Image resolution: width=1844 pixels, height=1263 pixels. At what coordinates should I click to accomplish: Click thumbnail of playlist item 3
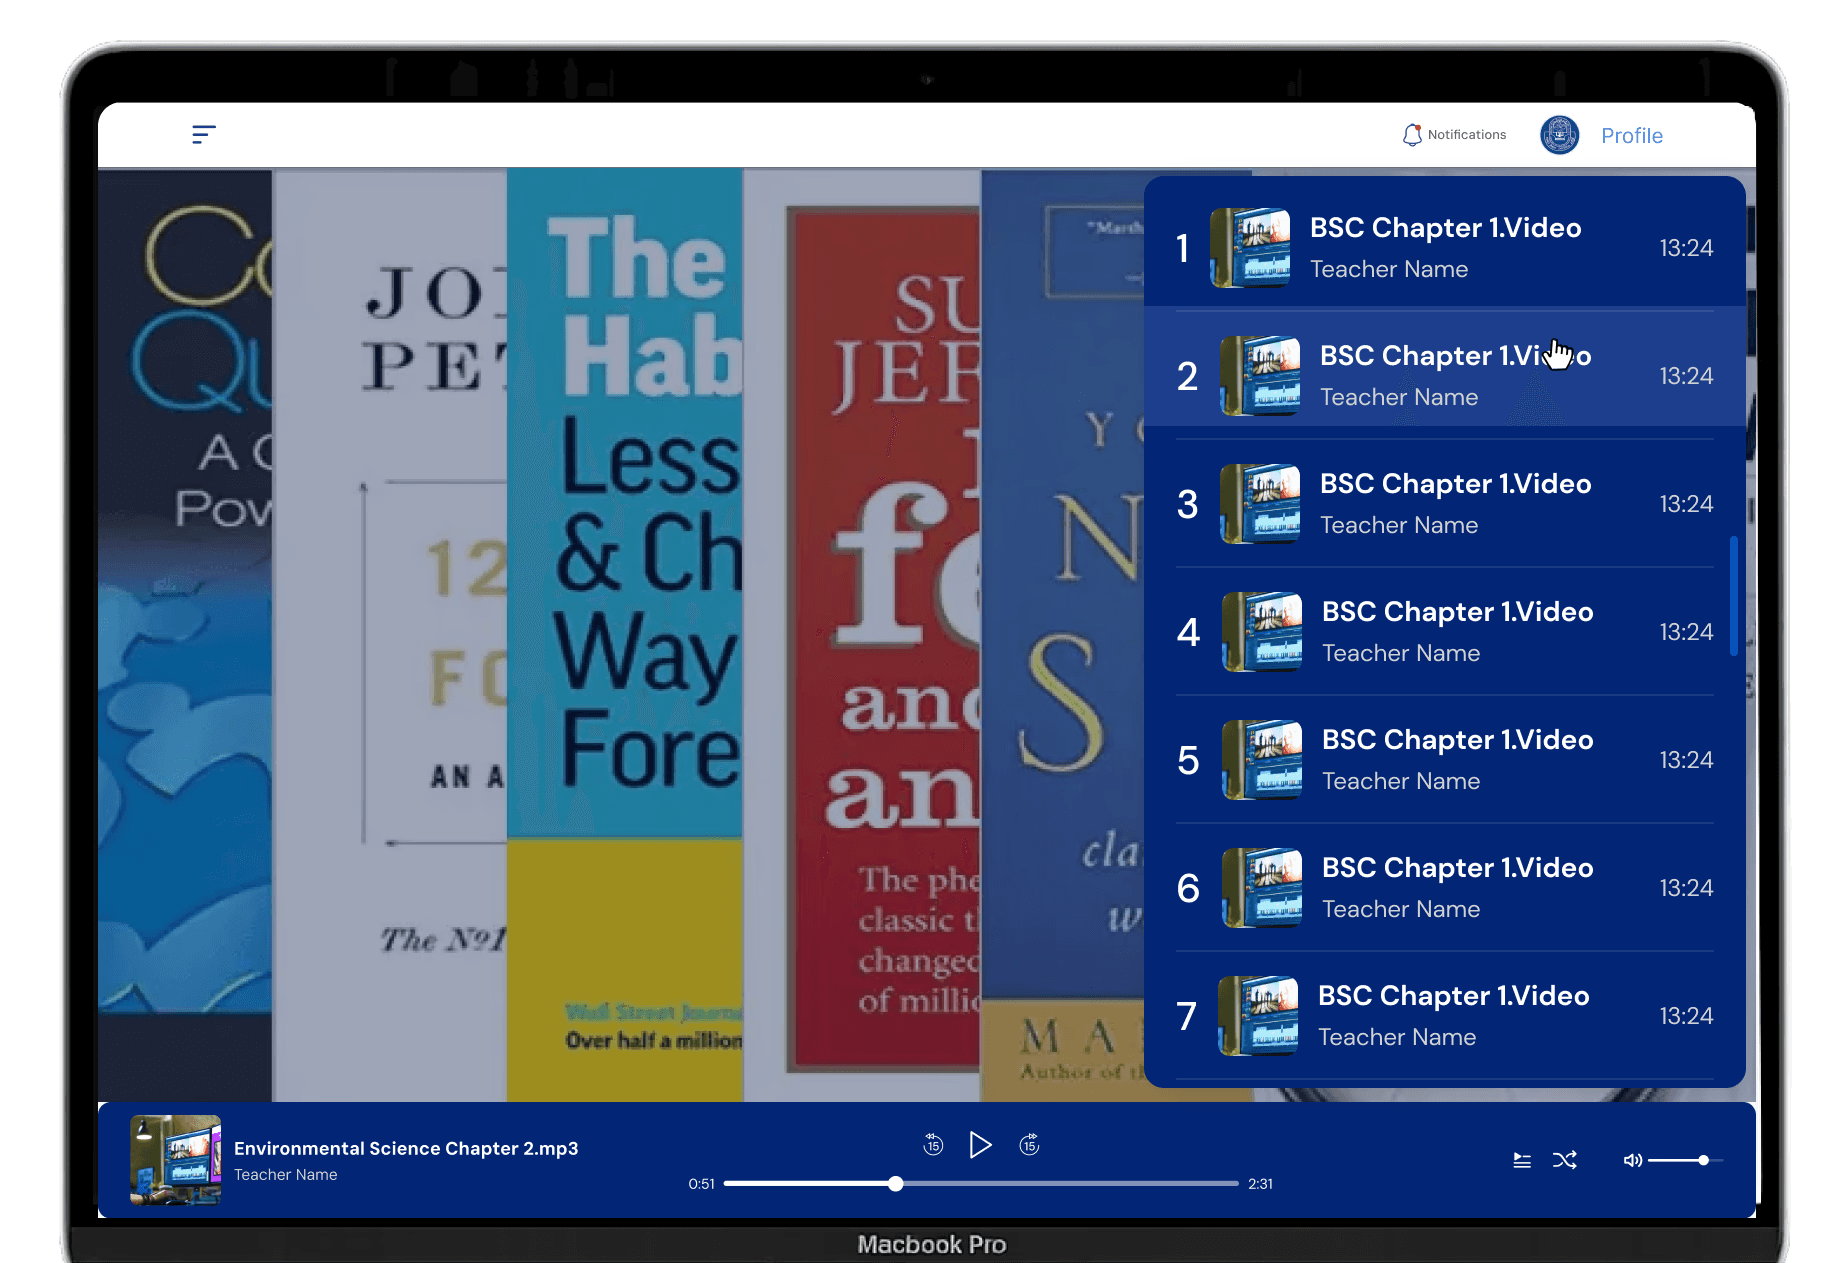click(1261, 504)
